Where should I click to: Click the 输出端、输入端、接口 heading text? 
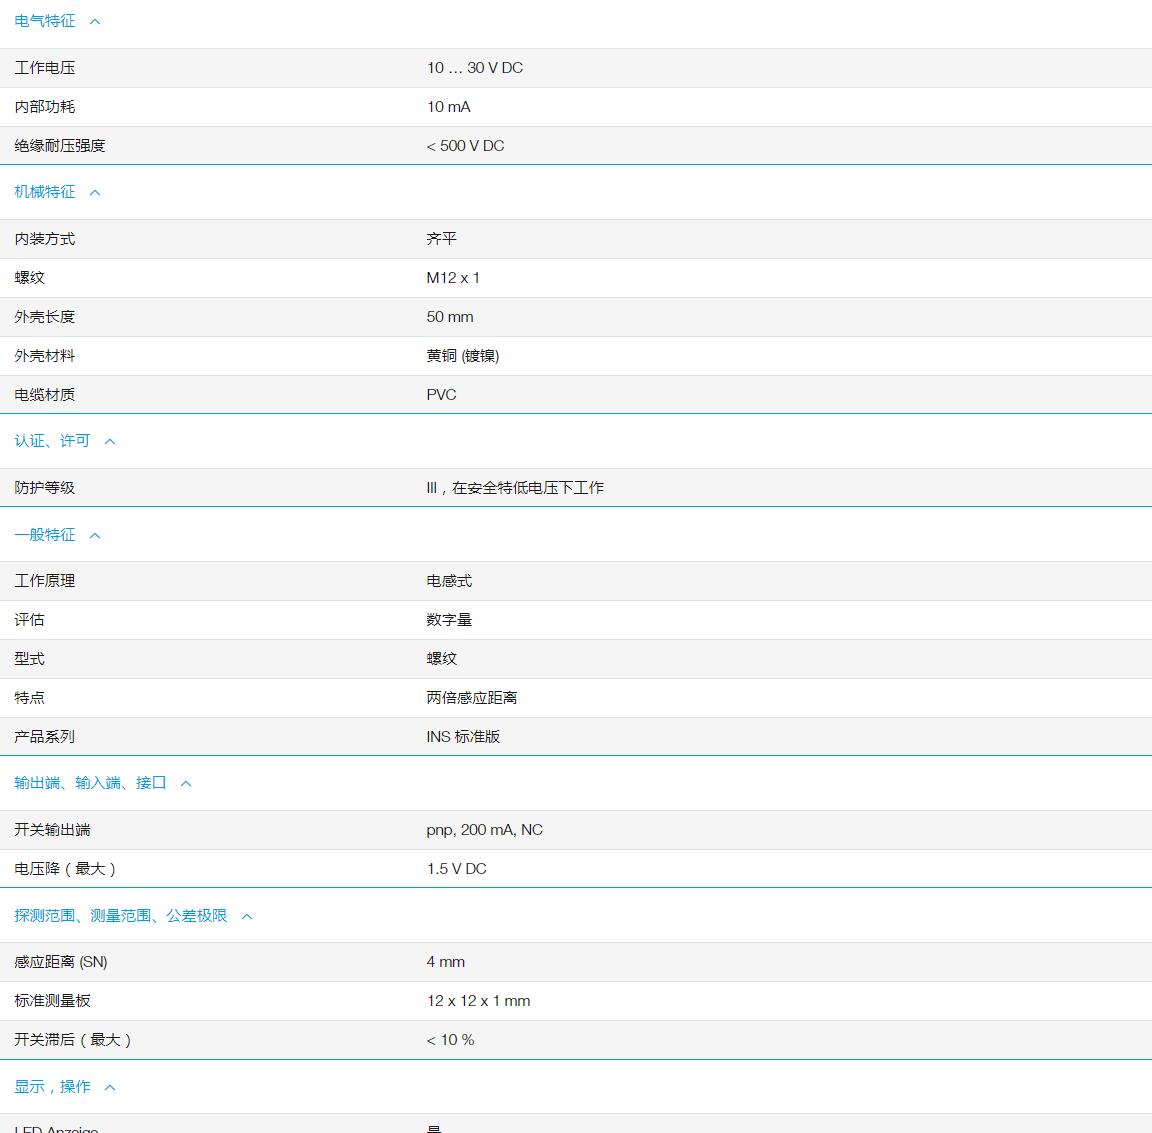(x=90, y=783)
